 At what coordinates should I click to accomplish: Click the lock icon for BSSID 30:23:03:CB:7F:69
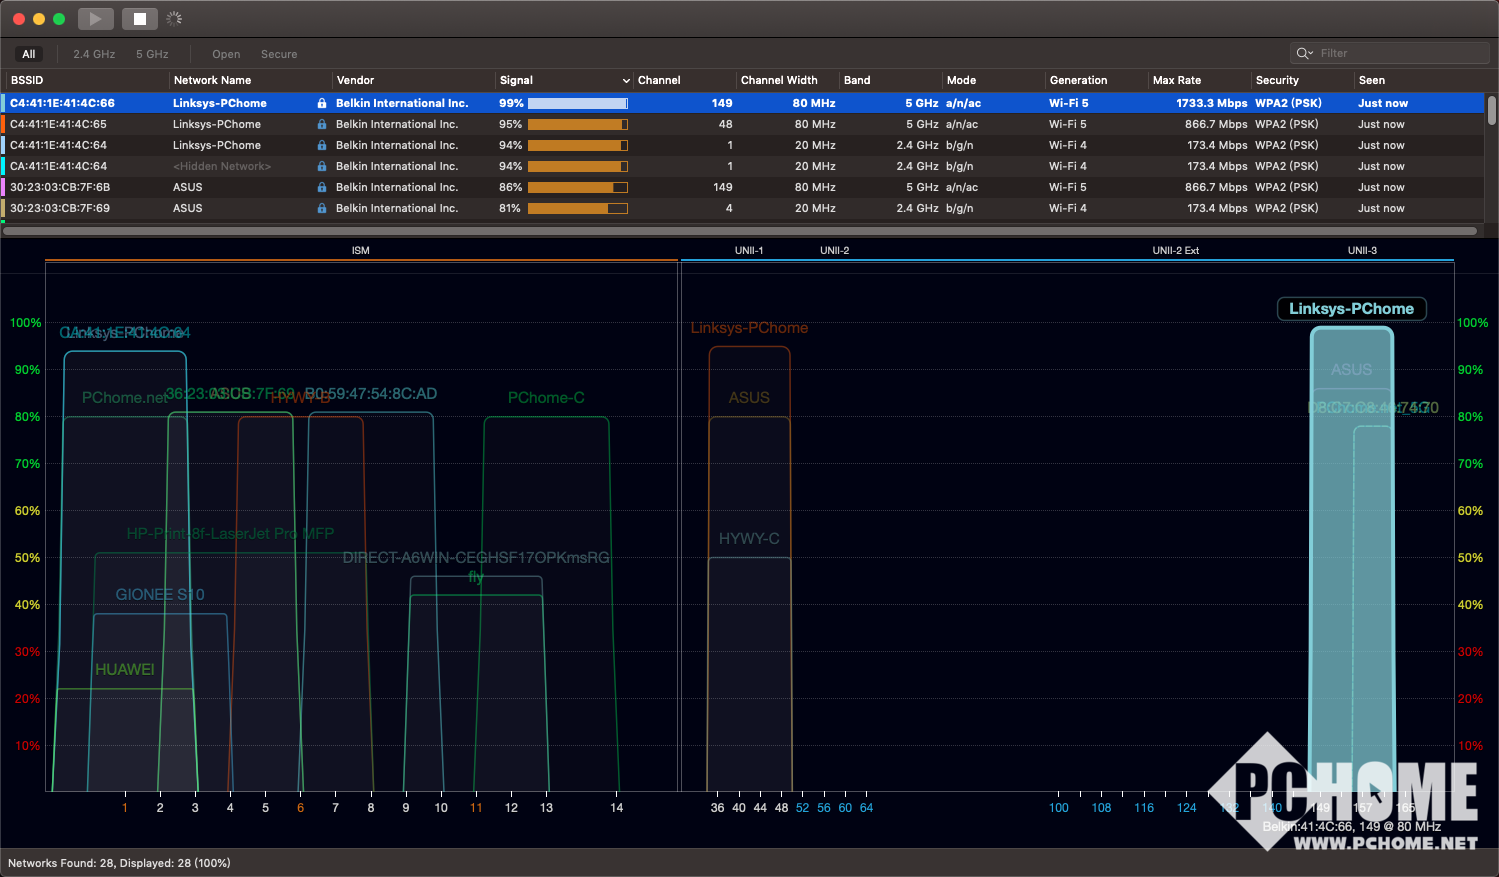(x=322, y=208)
